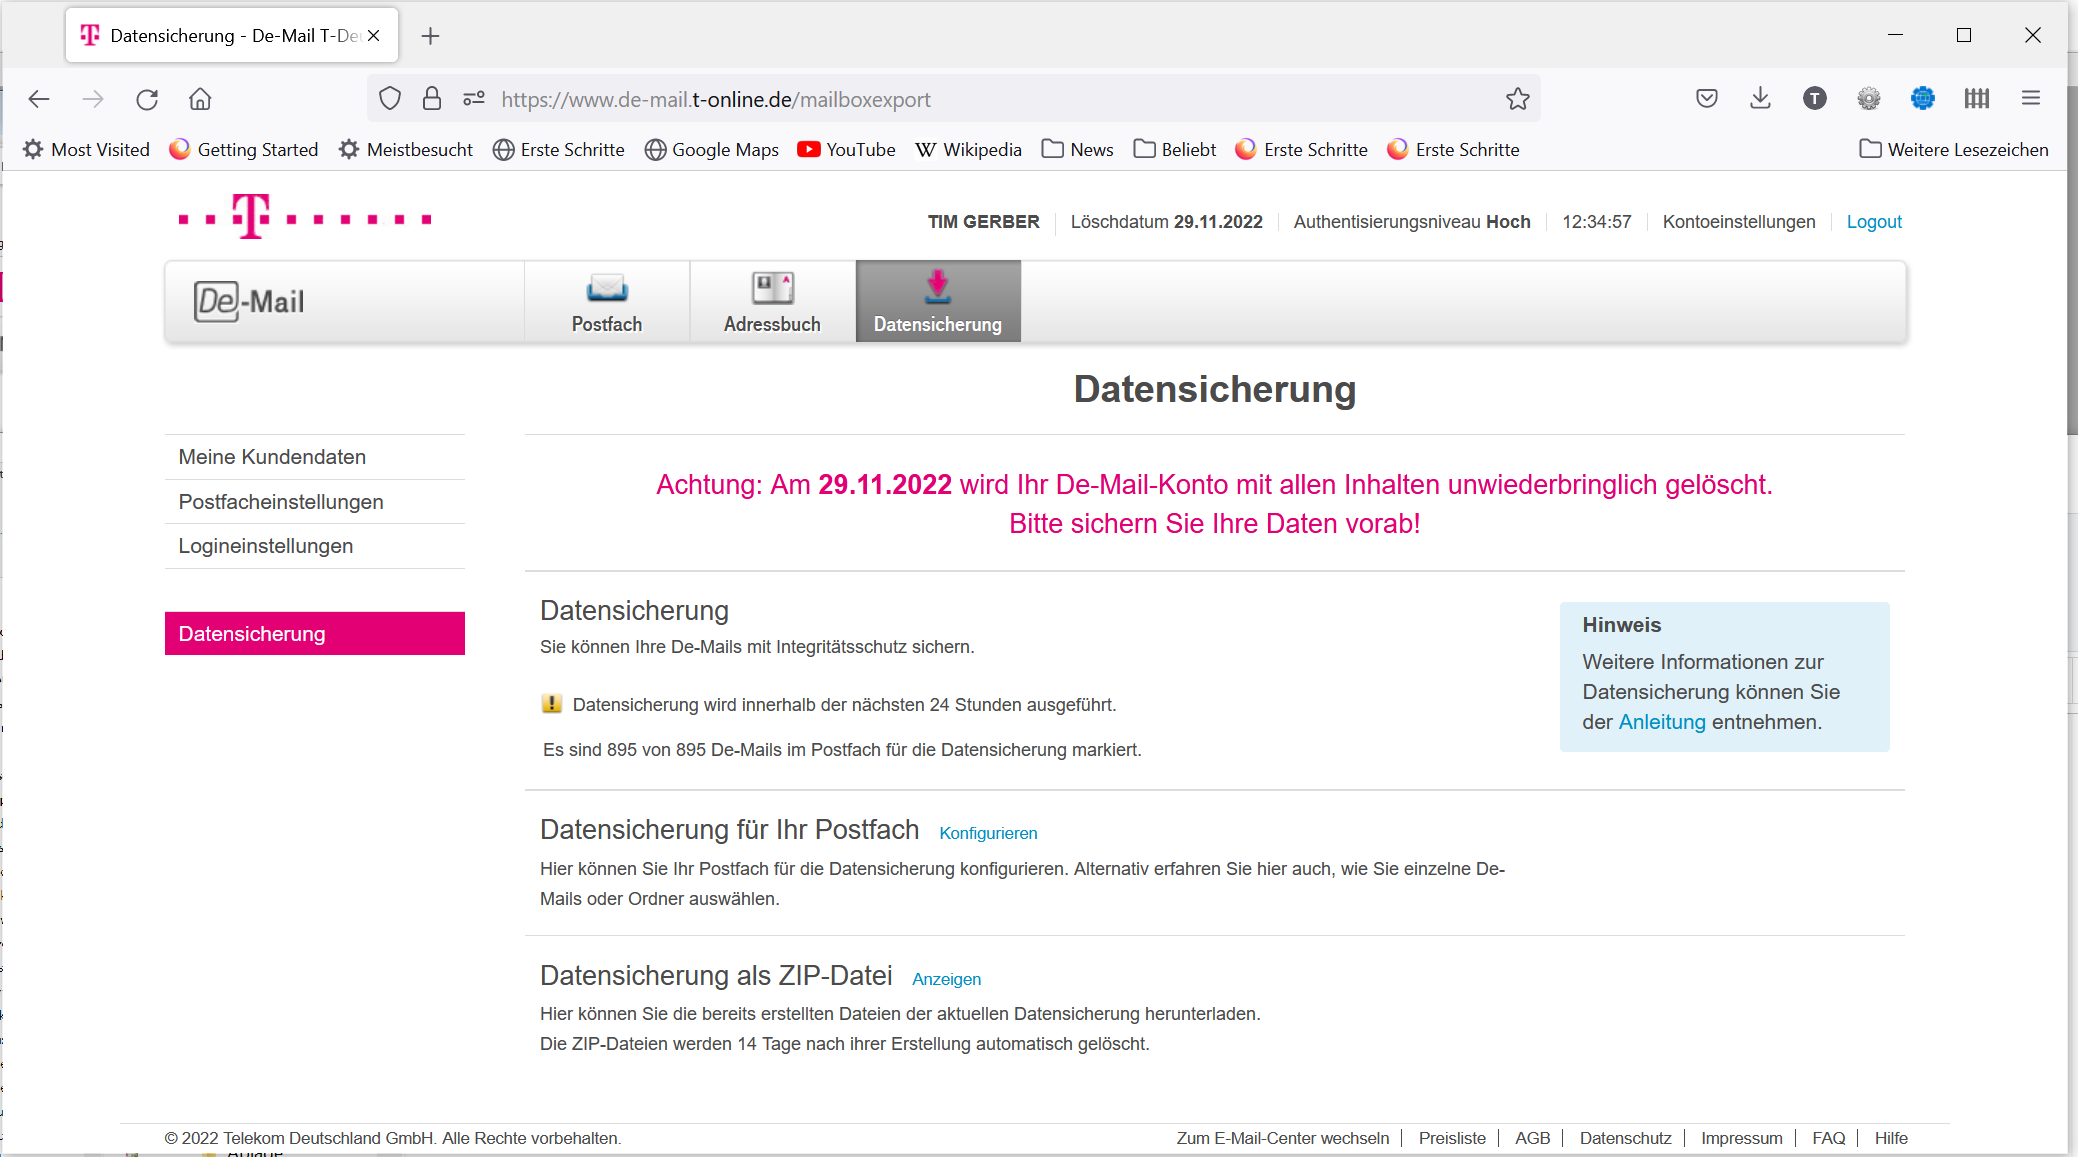Screen dimensions: 2078x1157
Task: Expand the Beliebt bookmarks folder
Action: point(1175,149)
